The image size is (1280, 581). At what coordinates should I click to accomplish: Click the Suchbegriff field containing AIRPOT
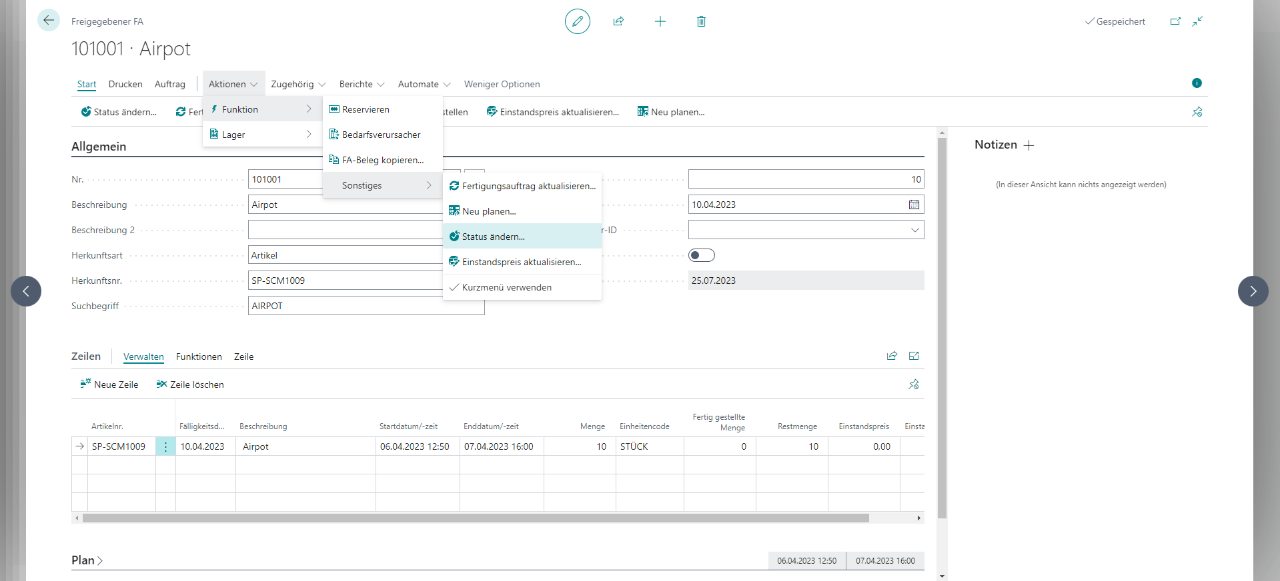365,306
